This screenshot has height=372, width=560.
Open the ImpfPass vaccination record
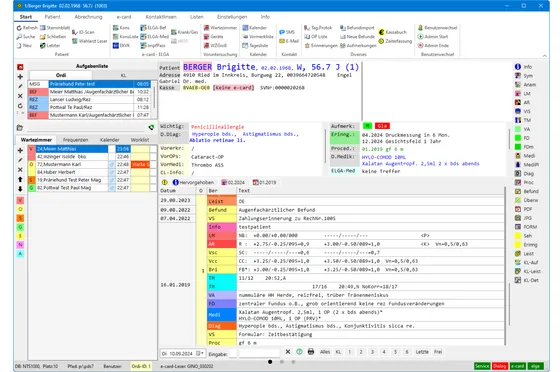coord(153,45)
